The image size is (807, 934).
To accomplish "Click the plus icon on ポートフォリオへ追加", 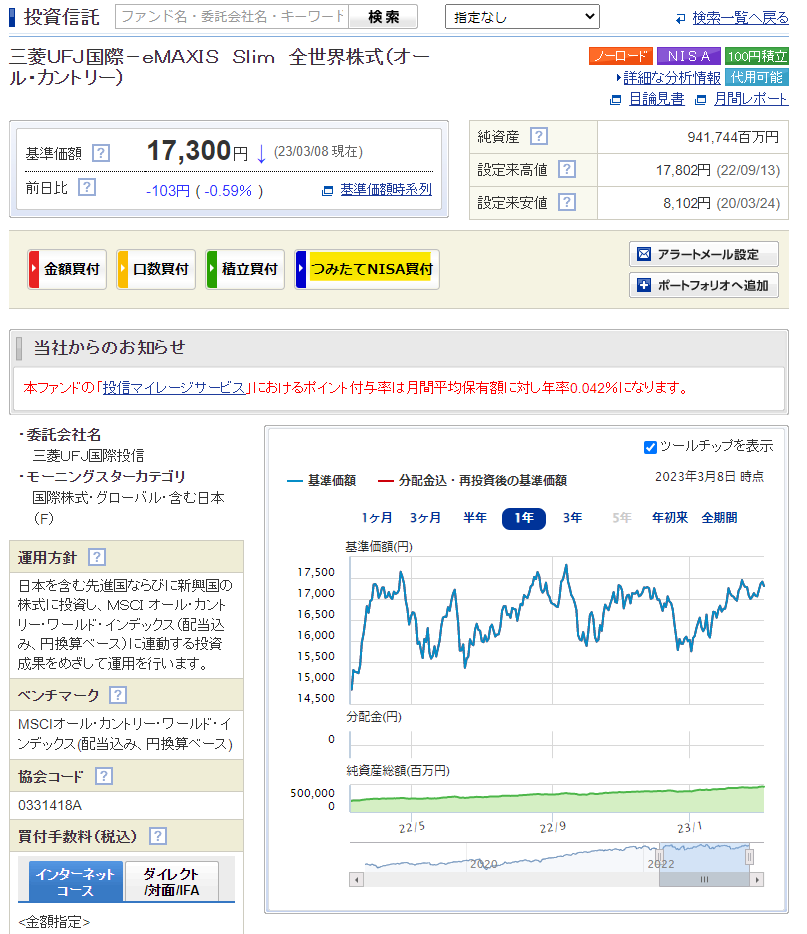I will point(644,285).
